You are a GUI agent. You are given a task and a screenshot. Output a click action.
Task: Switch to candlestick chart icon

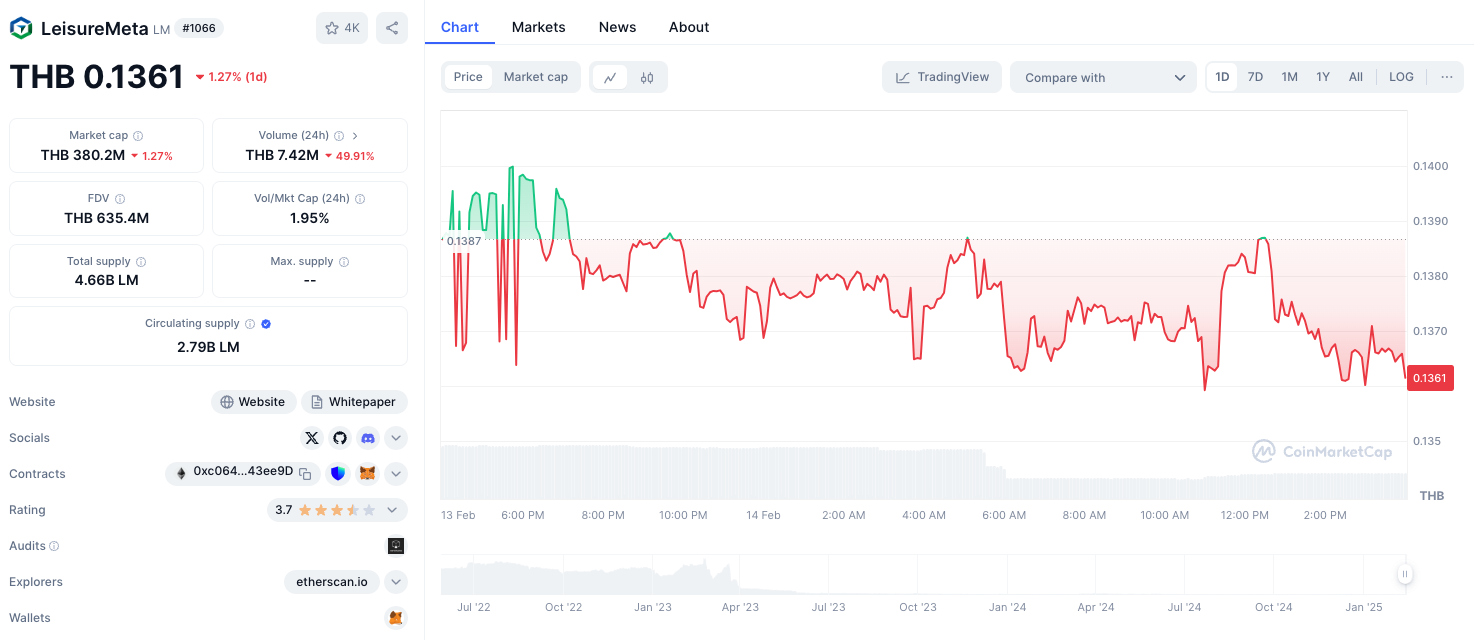click(647, 77)
